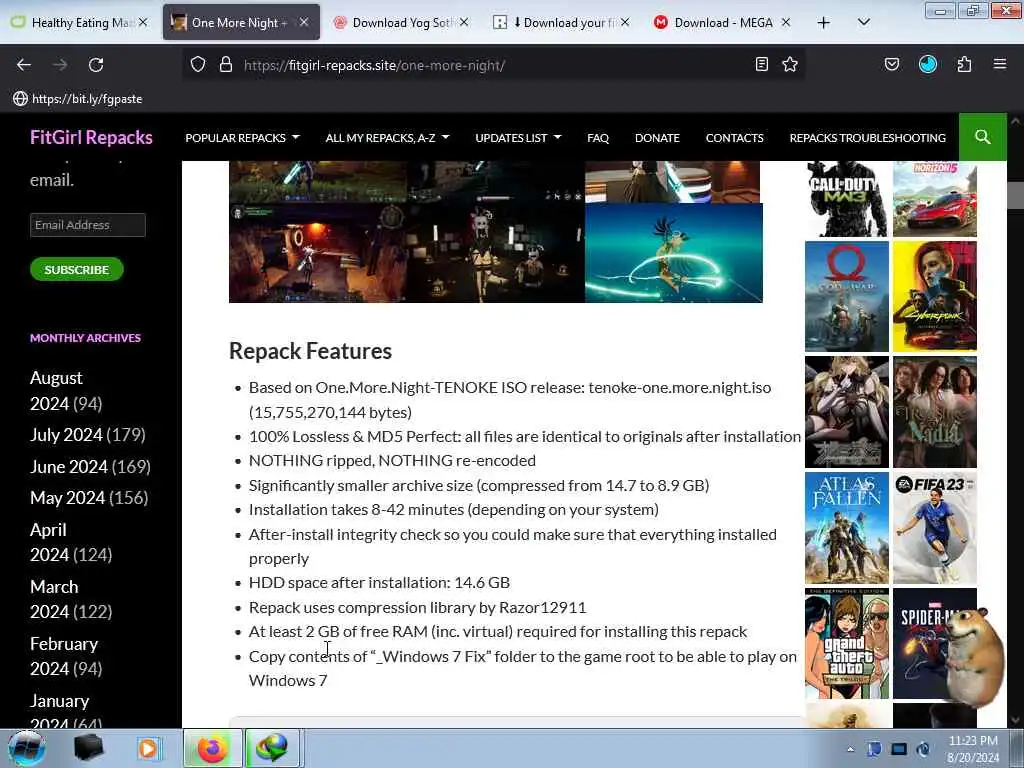Viewport: 1024px width, 768px height.
Task: List all tabs with the chevron button
Action: pos(863,23)
